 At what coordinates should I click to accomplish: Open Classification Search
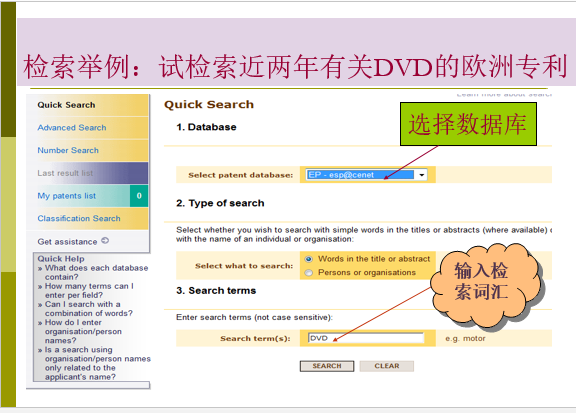pos(79,219)
